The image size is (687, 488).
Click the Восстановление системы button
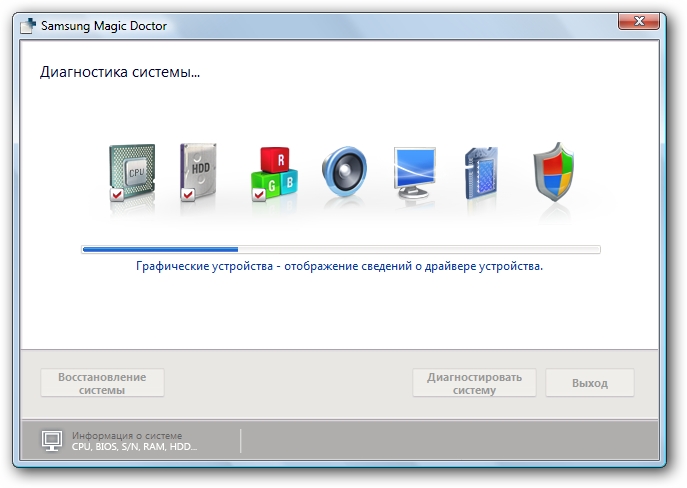(x=103, y=383)
